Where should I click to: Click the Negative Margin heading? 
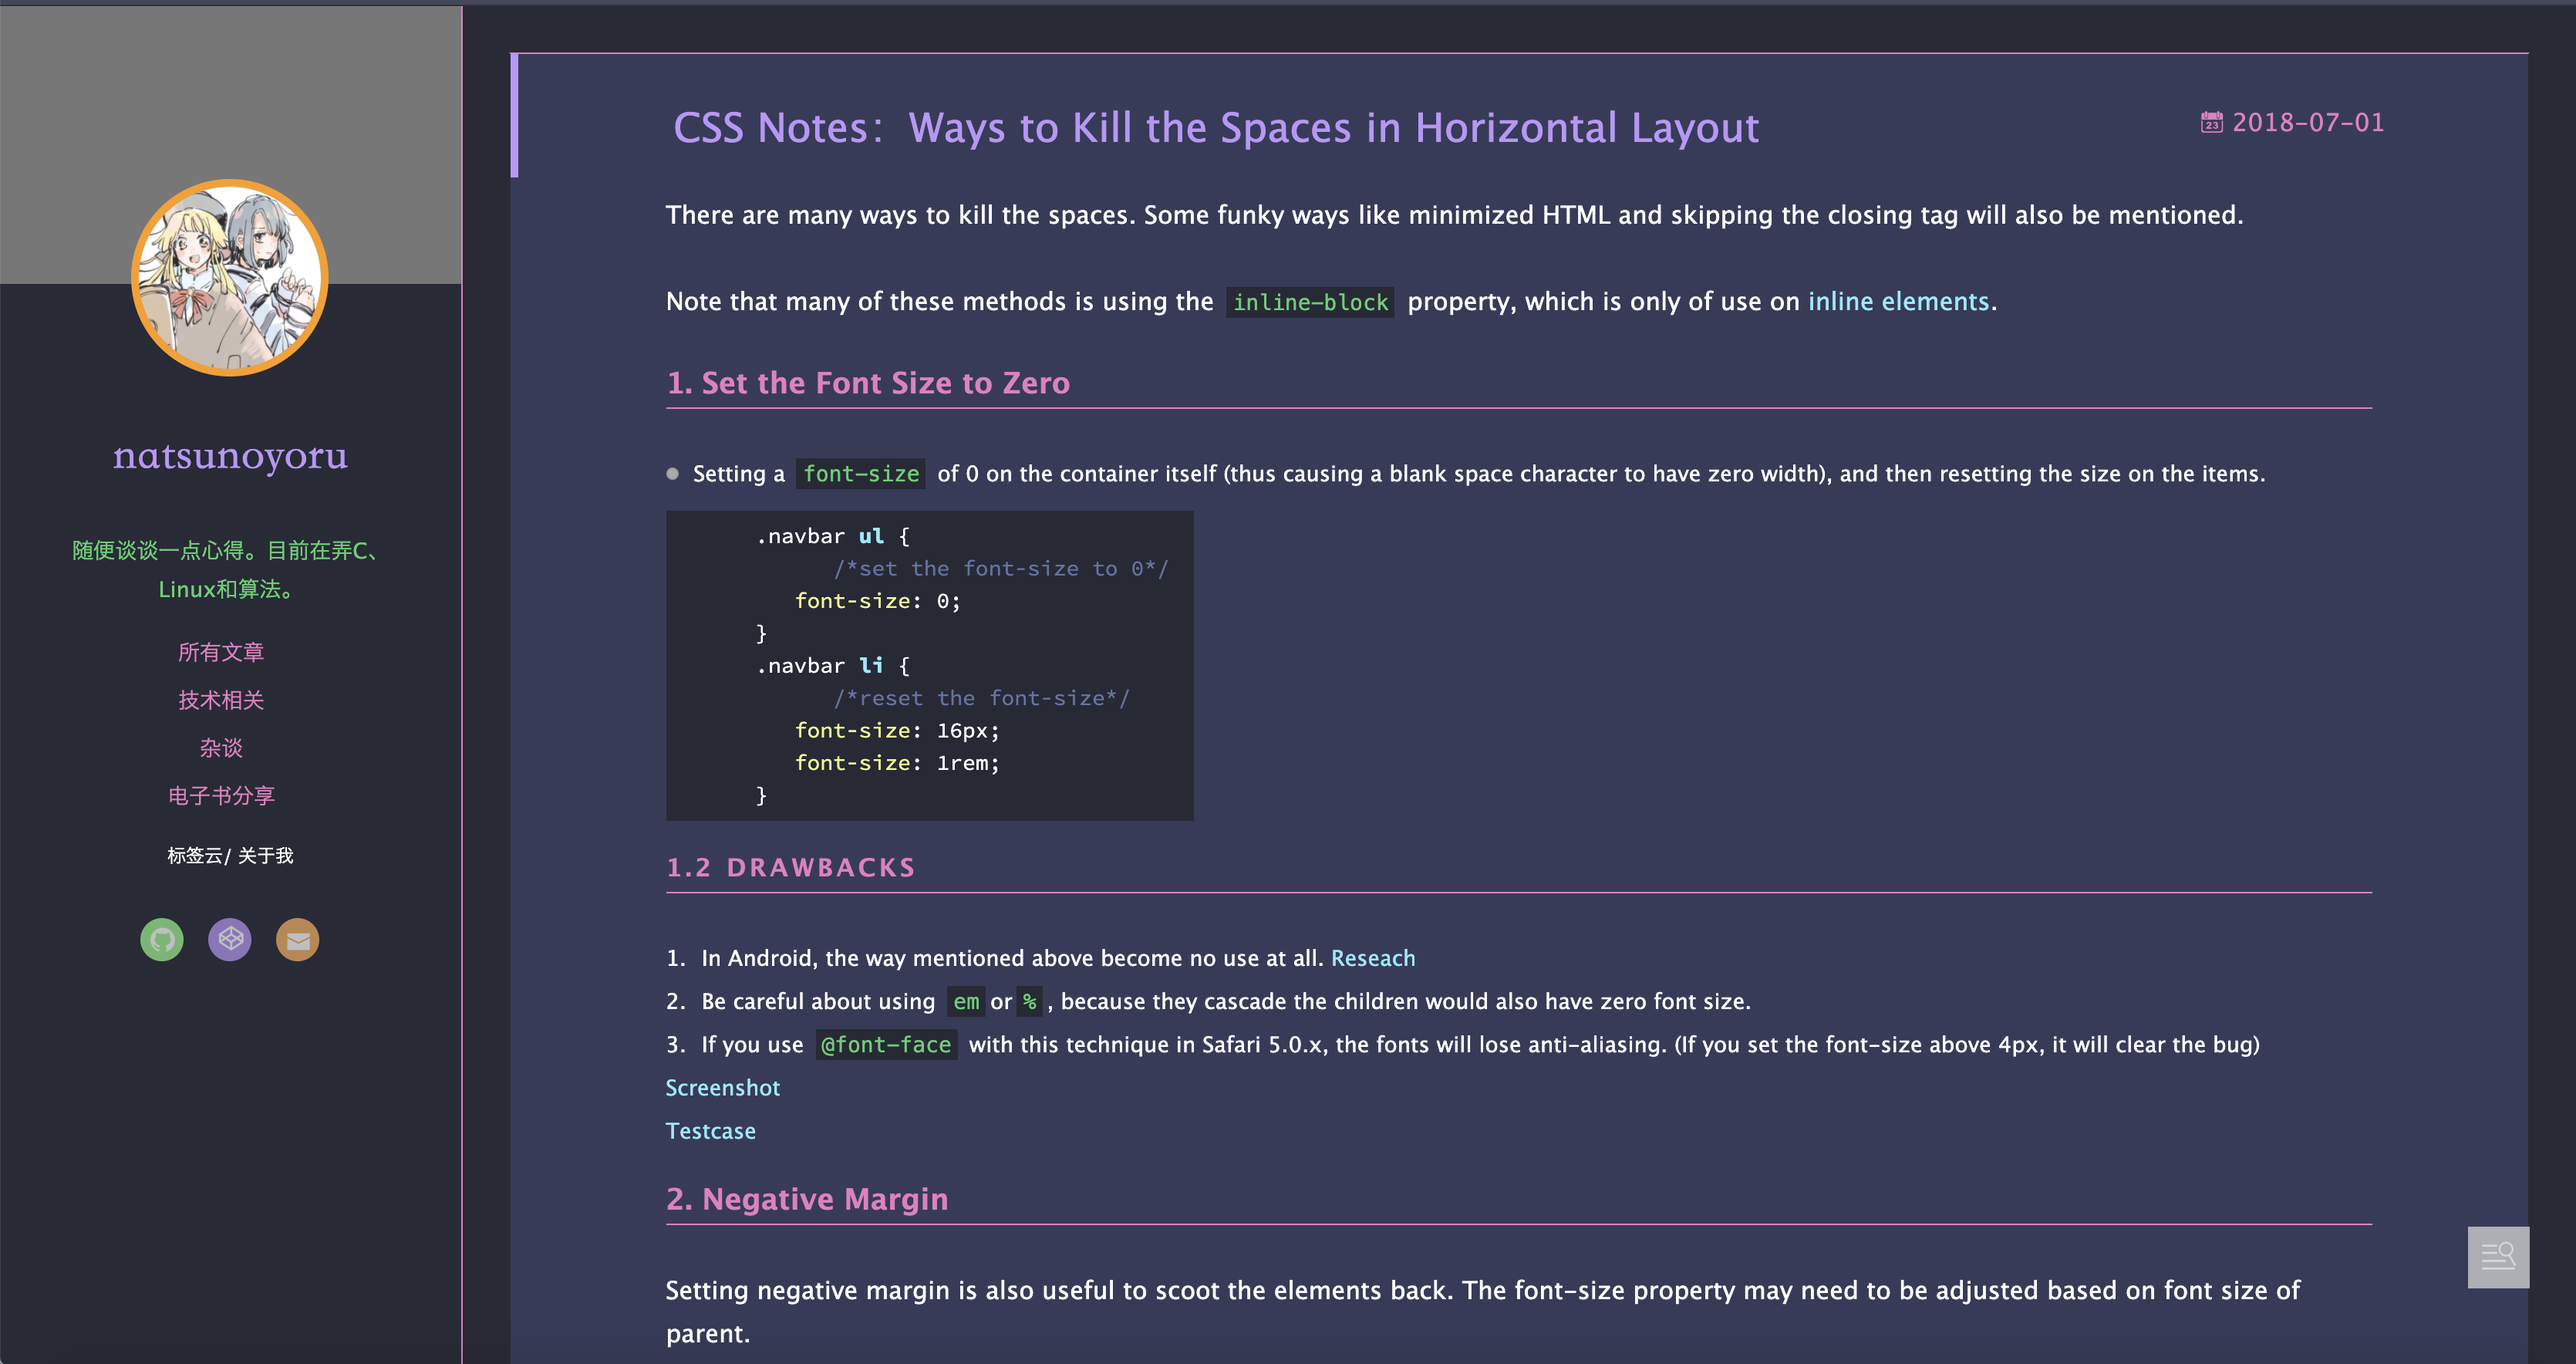tap(806, 1199)
